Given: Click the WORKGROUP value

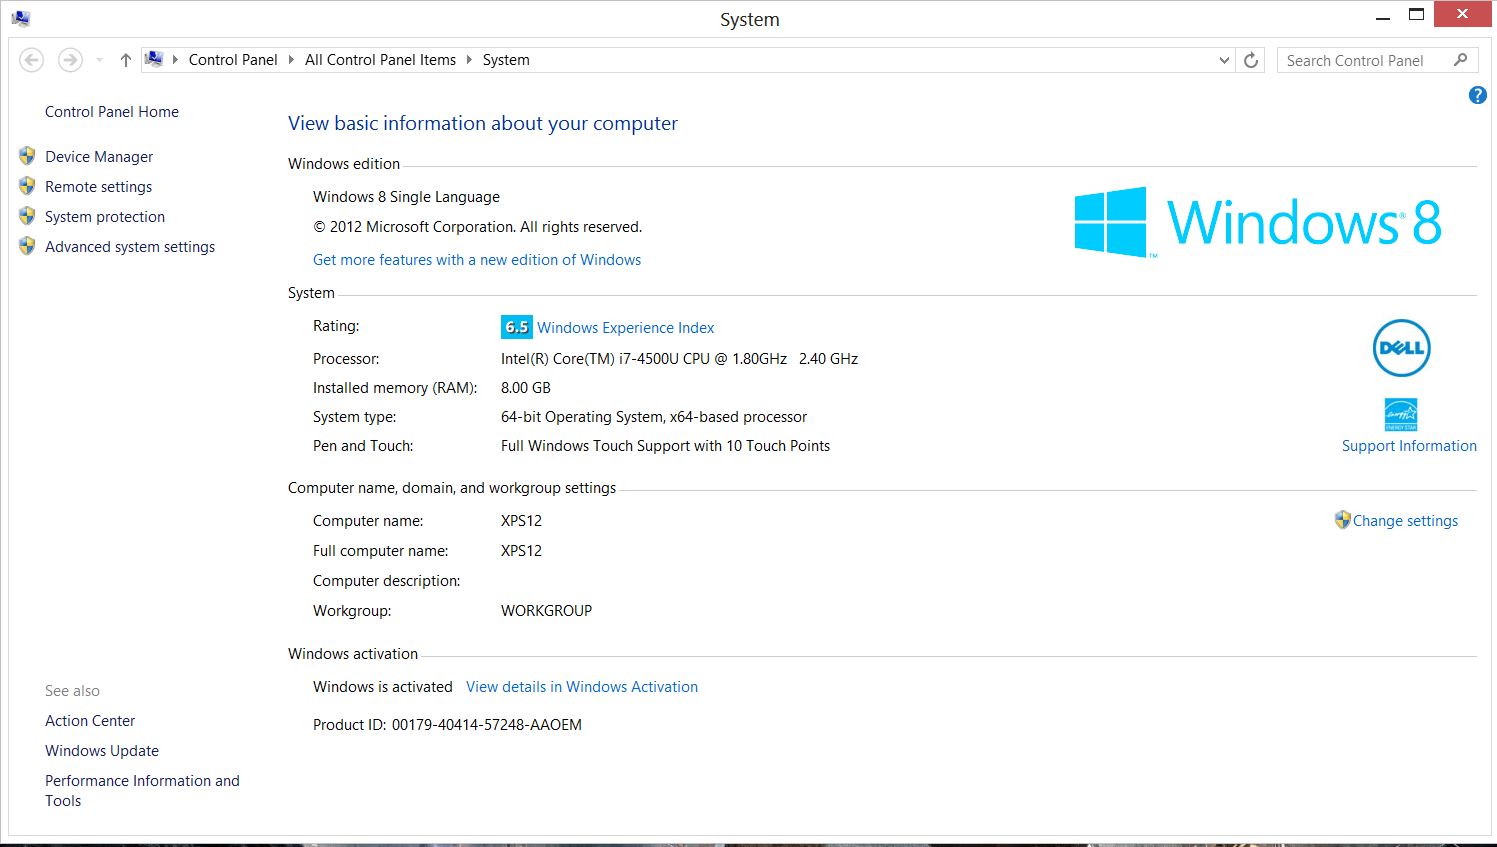Looking at the screenshot, I should (546, 611).
